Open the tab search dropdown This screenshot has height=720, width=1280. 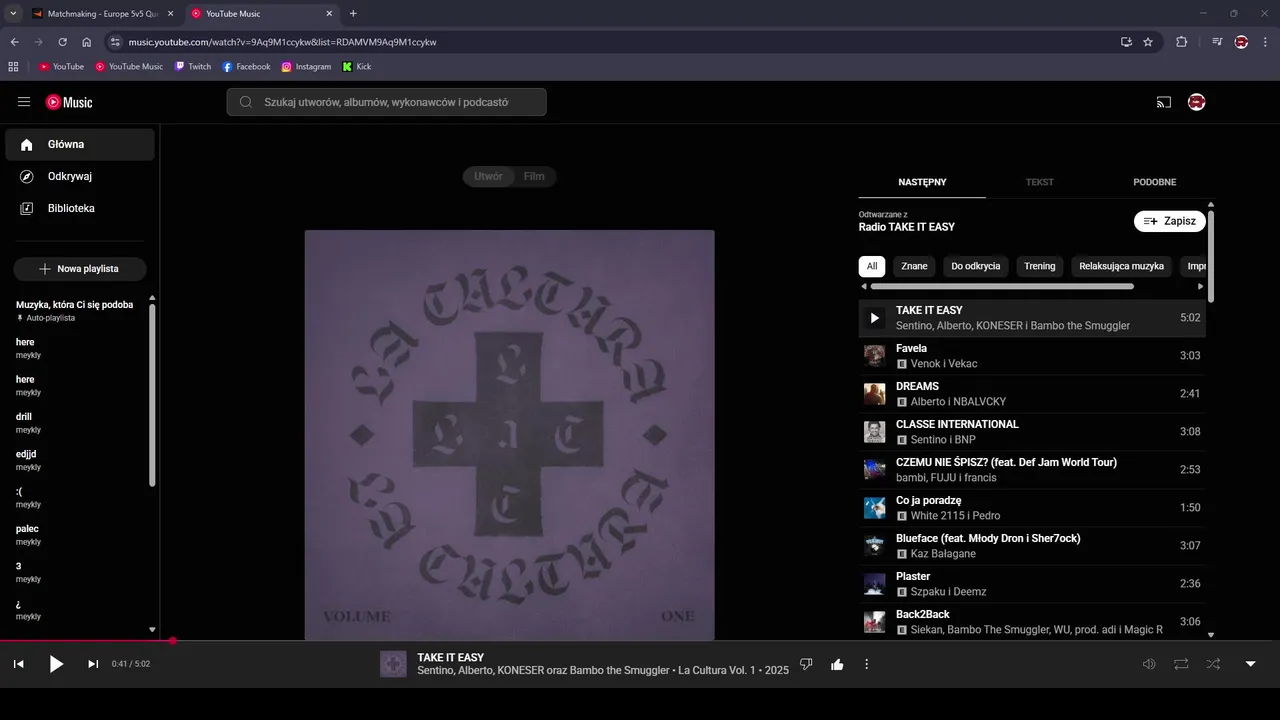(13, 13)
